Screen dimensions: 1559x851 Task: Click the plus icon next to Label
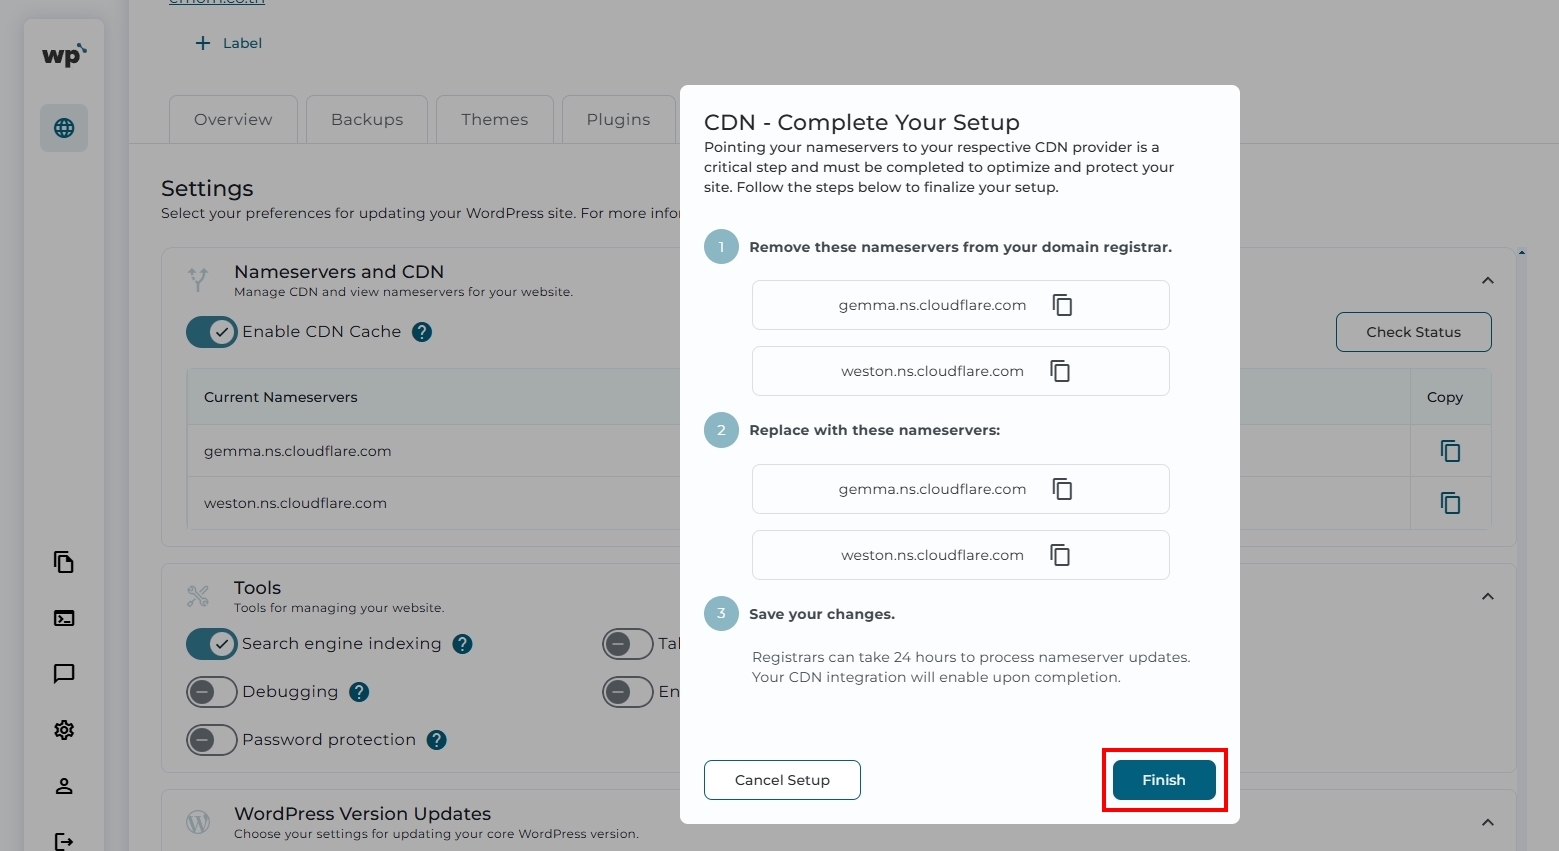coord(203,43)
